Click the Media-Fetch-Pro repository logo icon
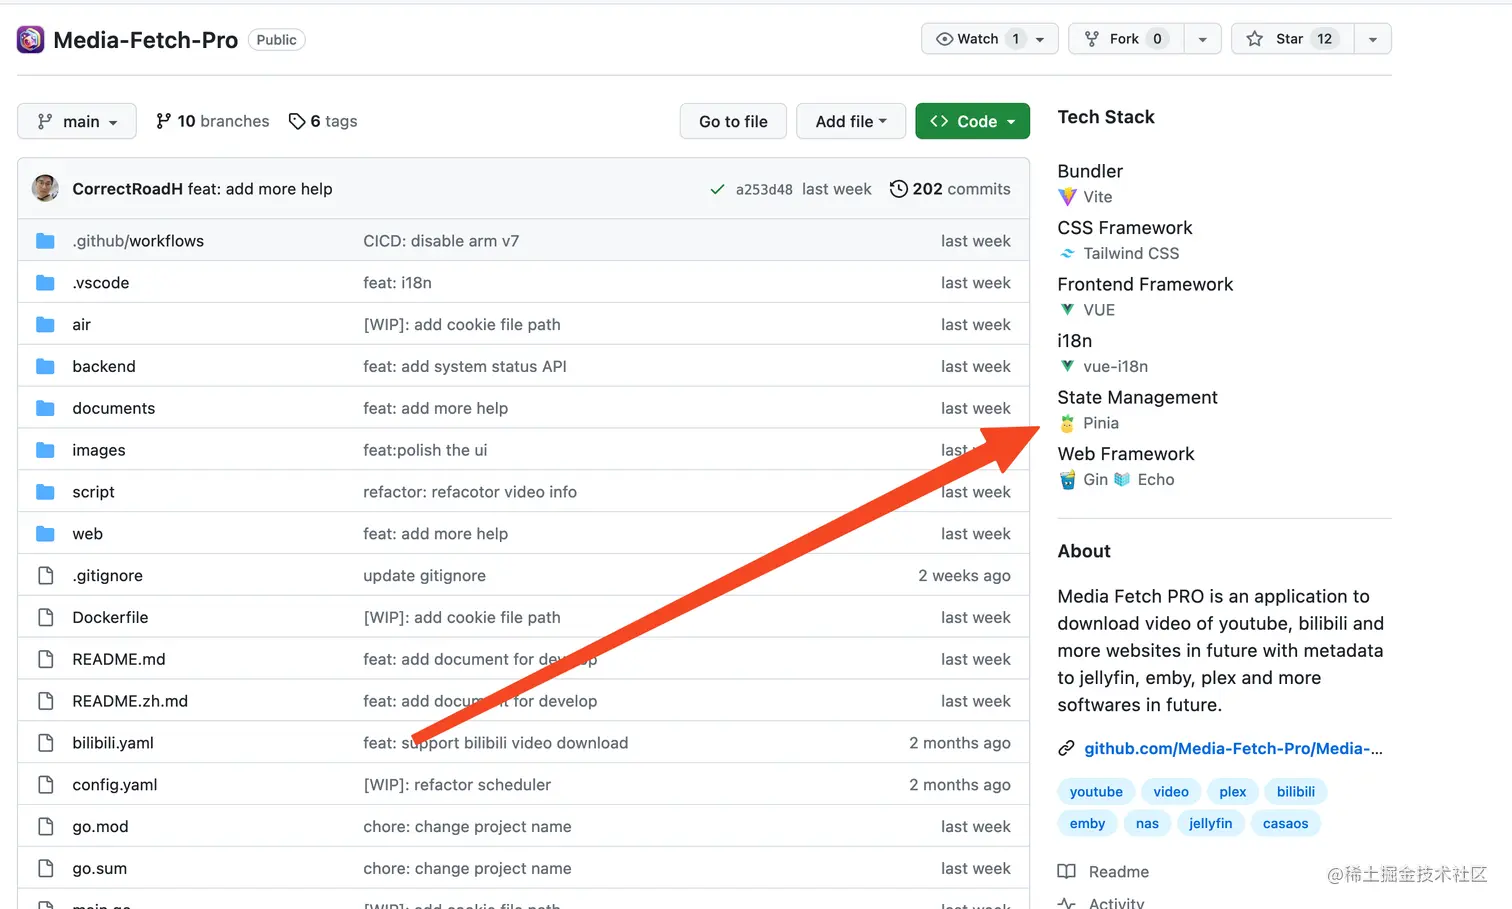Image resolution: width=1512 pixels, height=909 pixels. [x=30, y=40]
